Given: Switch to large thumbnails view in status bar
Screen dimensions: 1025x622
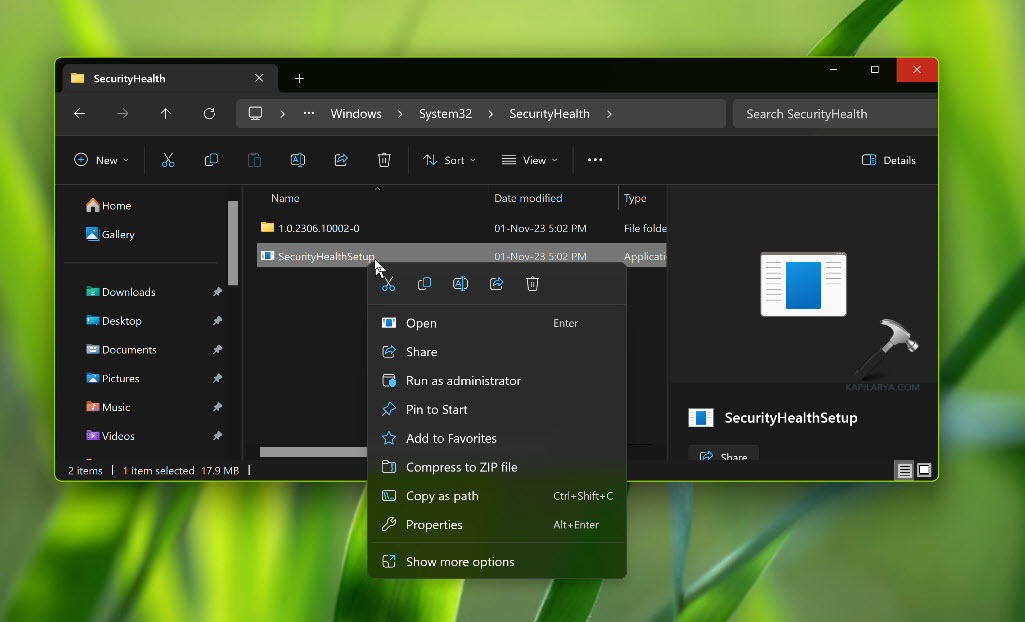Looking at the screenshot, I should 925,470.
